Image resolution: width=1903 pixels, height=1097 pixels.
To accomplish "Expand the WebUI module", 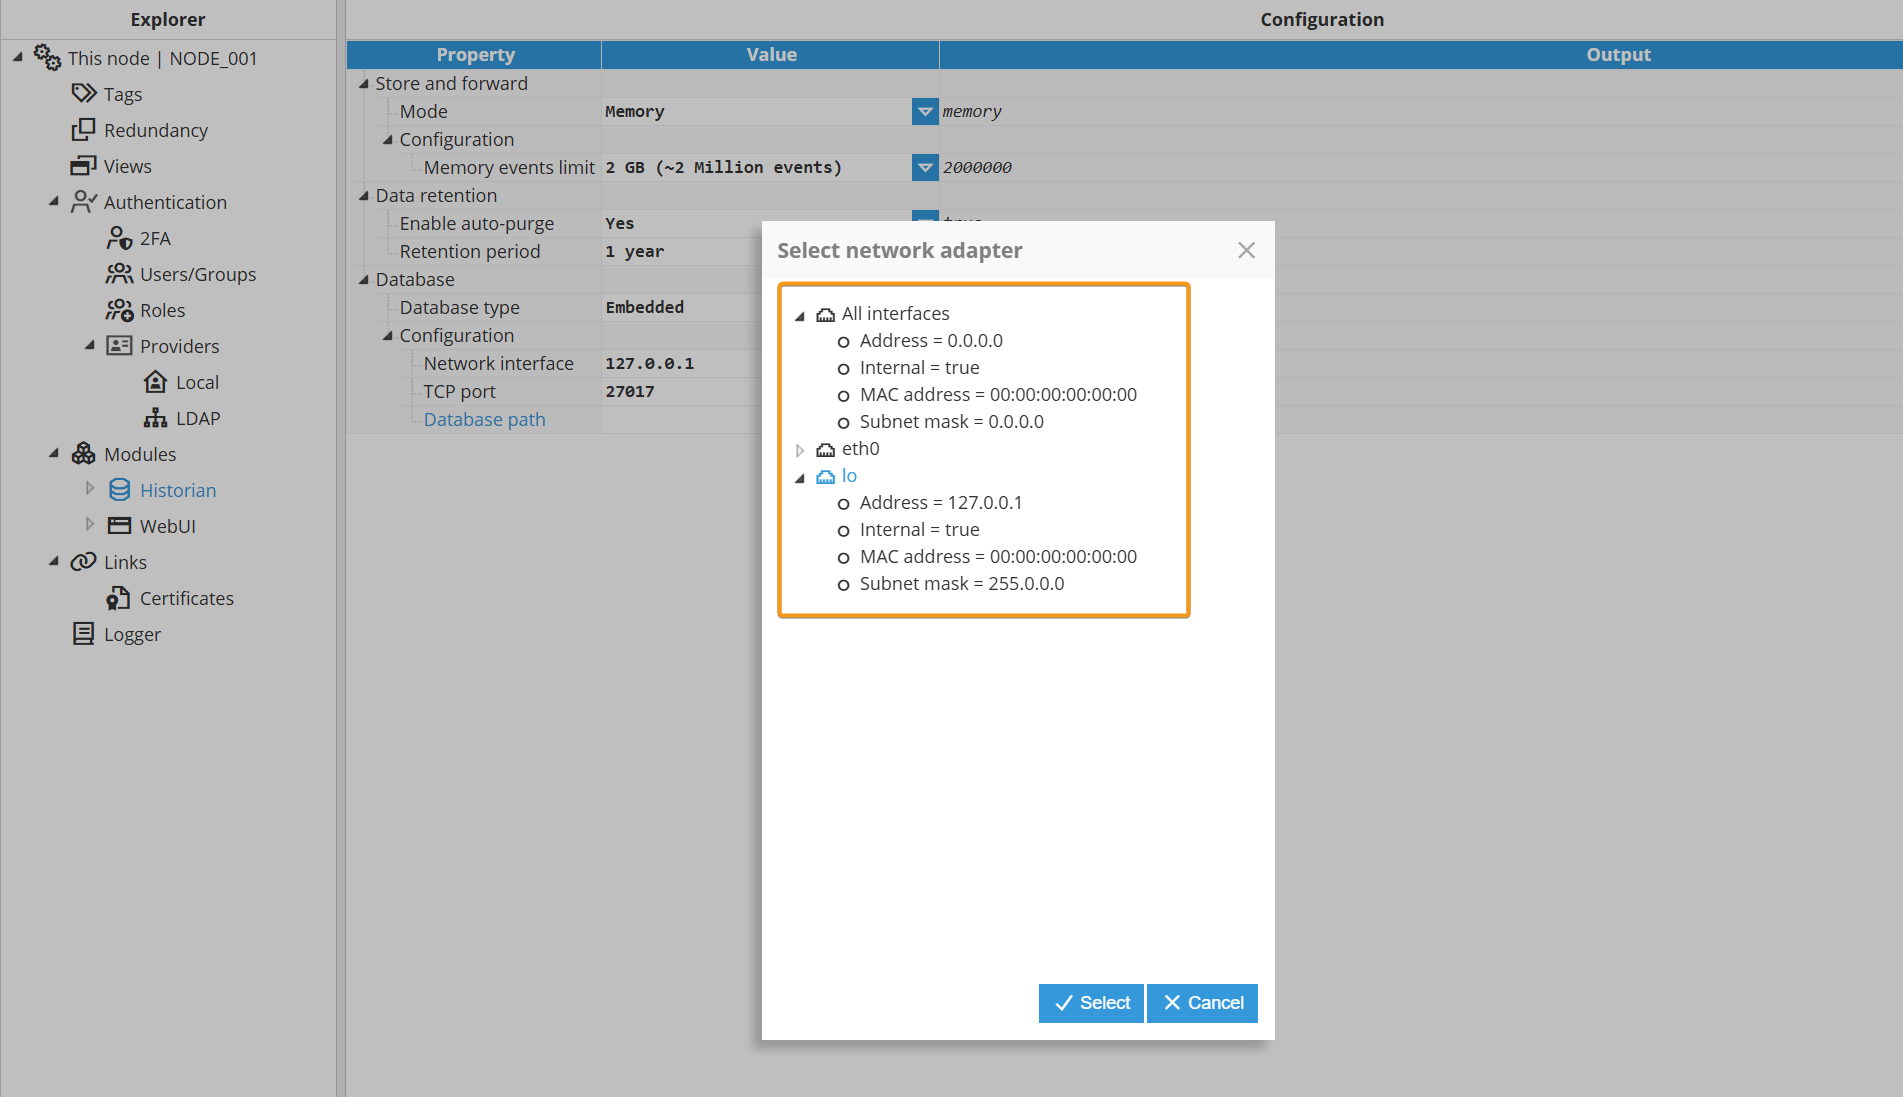I will (x=90, y=525).
